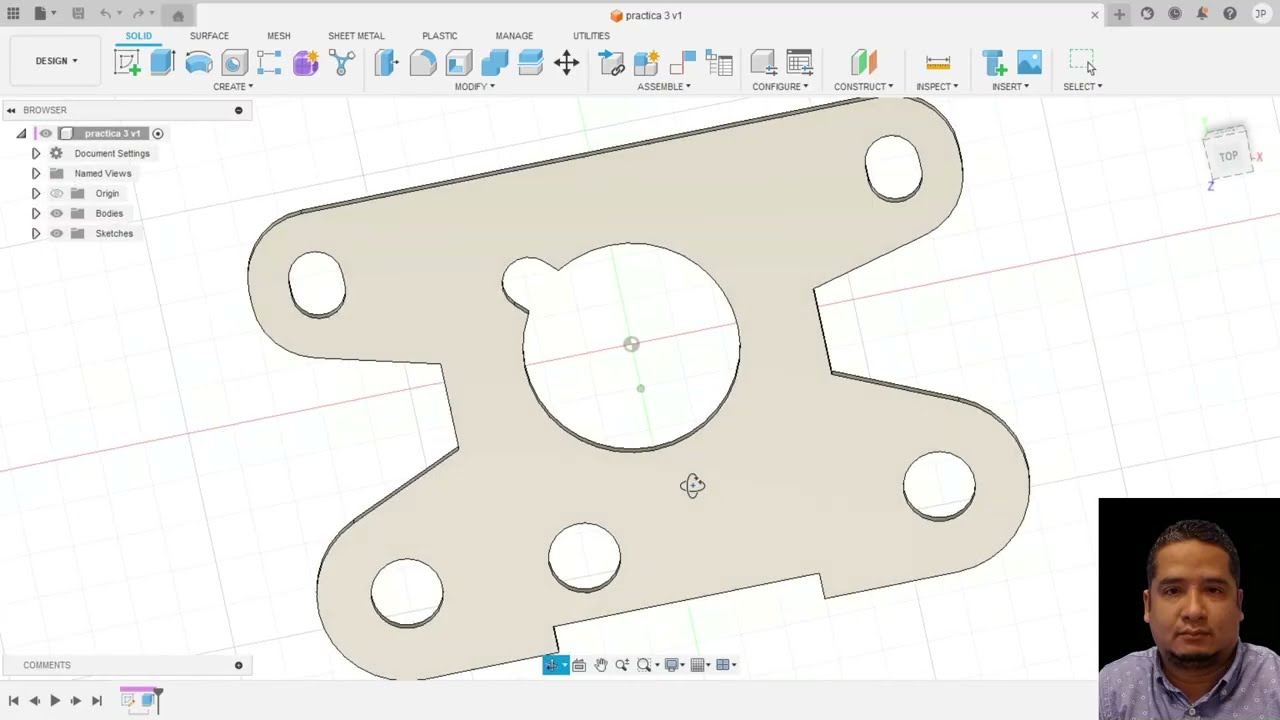Expand the Bodies node

click(36, 213)
